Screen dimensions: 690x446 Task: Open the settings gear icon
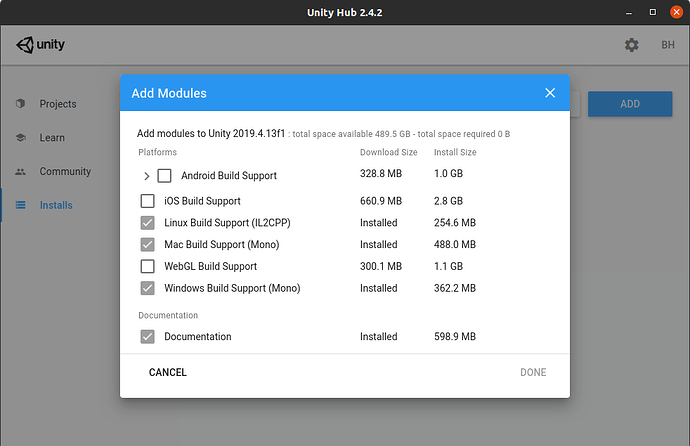(631, 45)
